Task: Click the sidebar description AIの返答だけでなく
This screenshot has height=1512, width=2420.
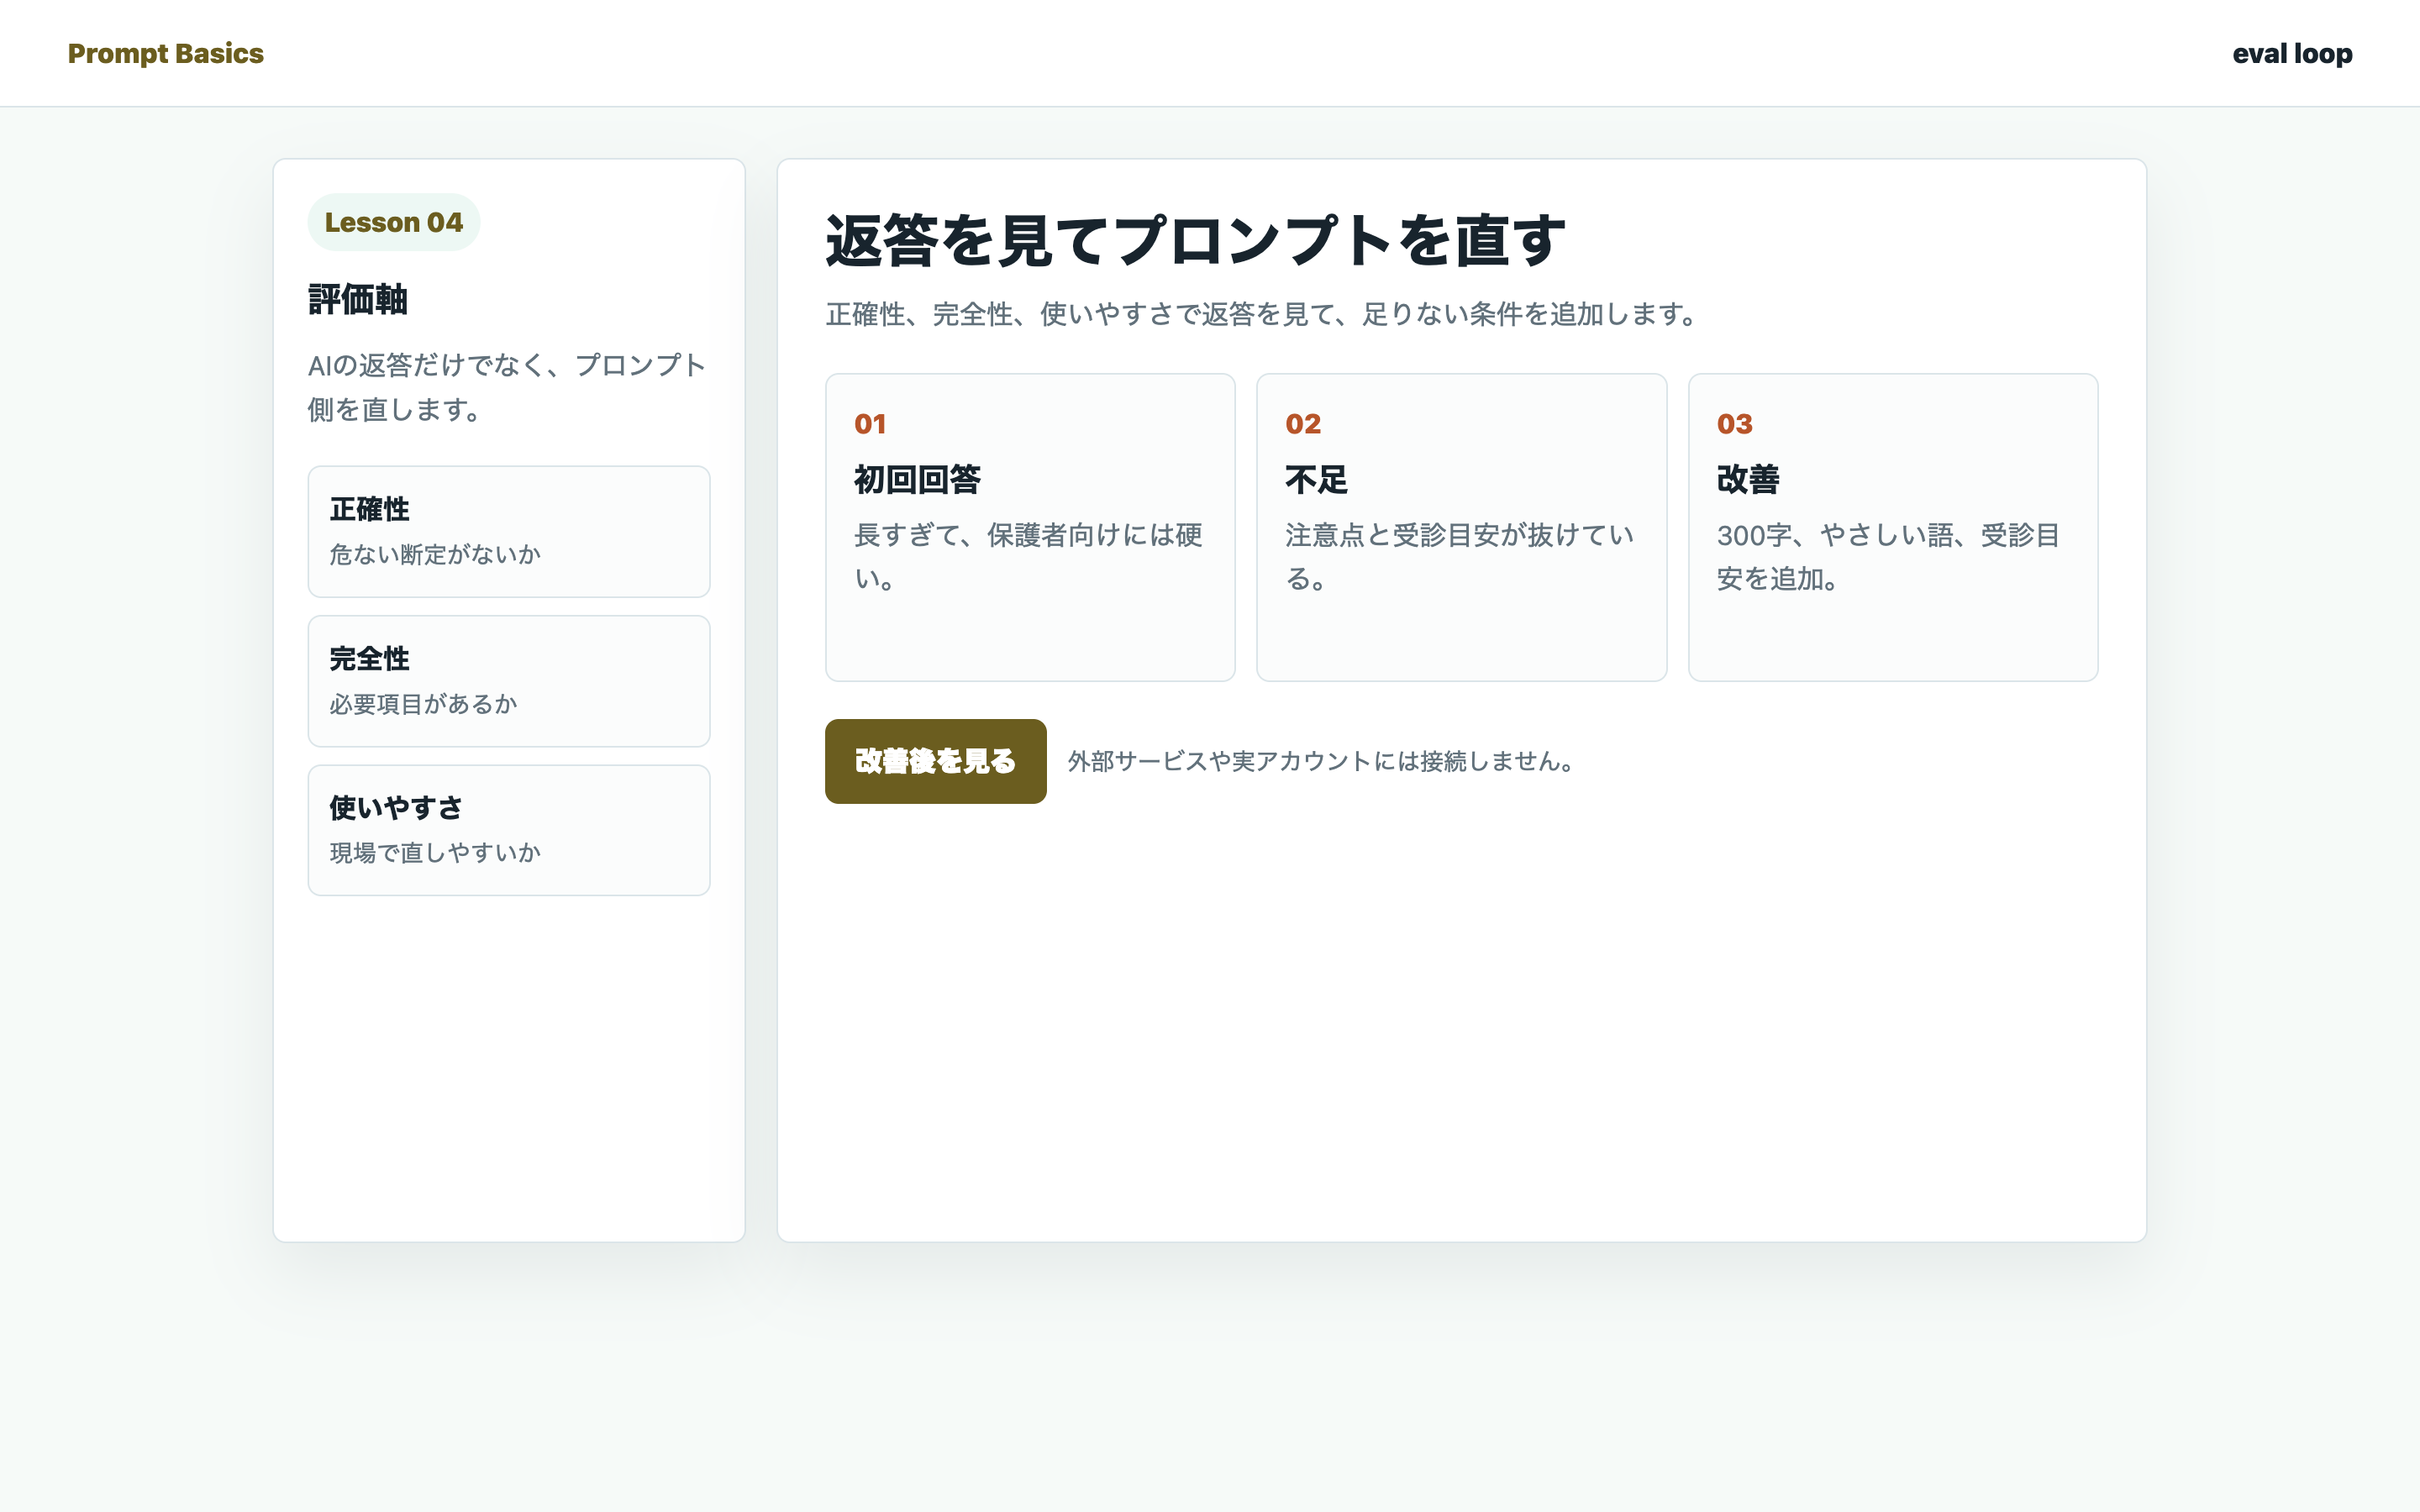Action: [x=507, y=387]
